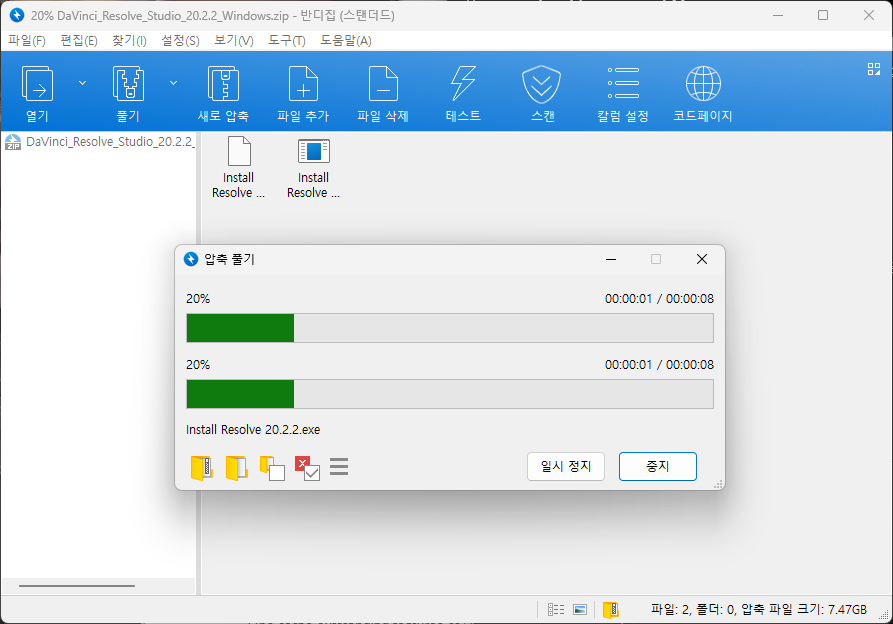Click the red X checkbox icon in the dialog
The height and width of the screenshot is (624, 893).
pos(307,468)
